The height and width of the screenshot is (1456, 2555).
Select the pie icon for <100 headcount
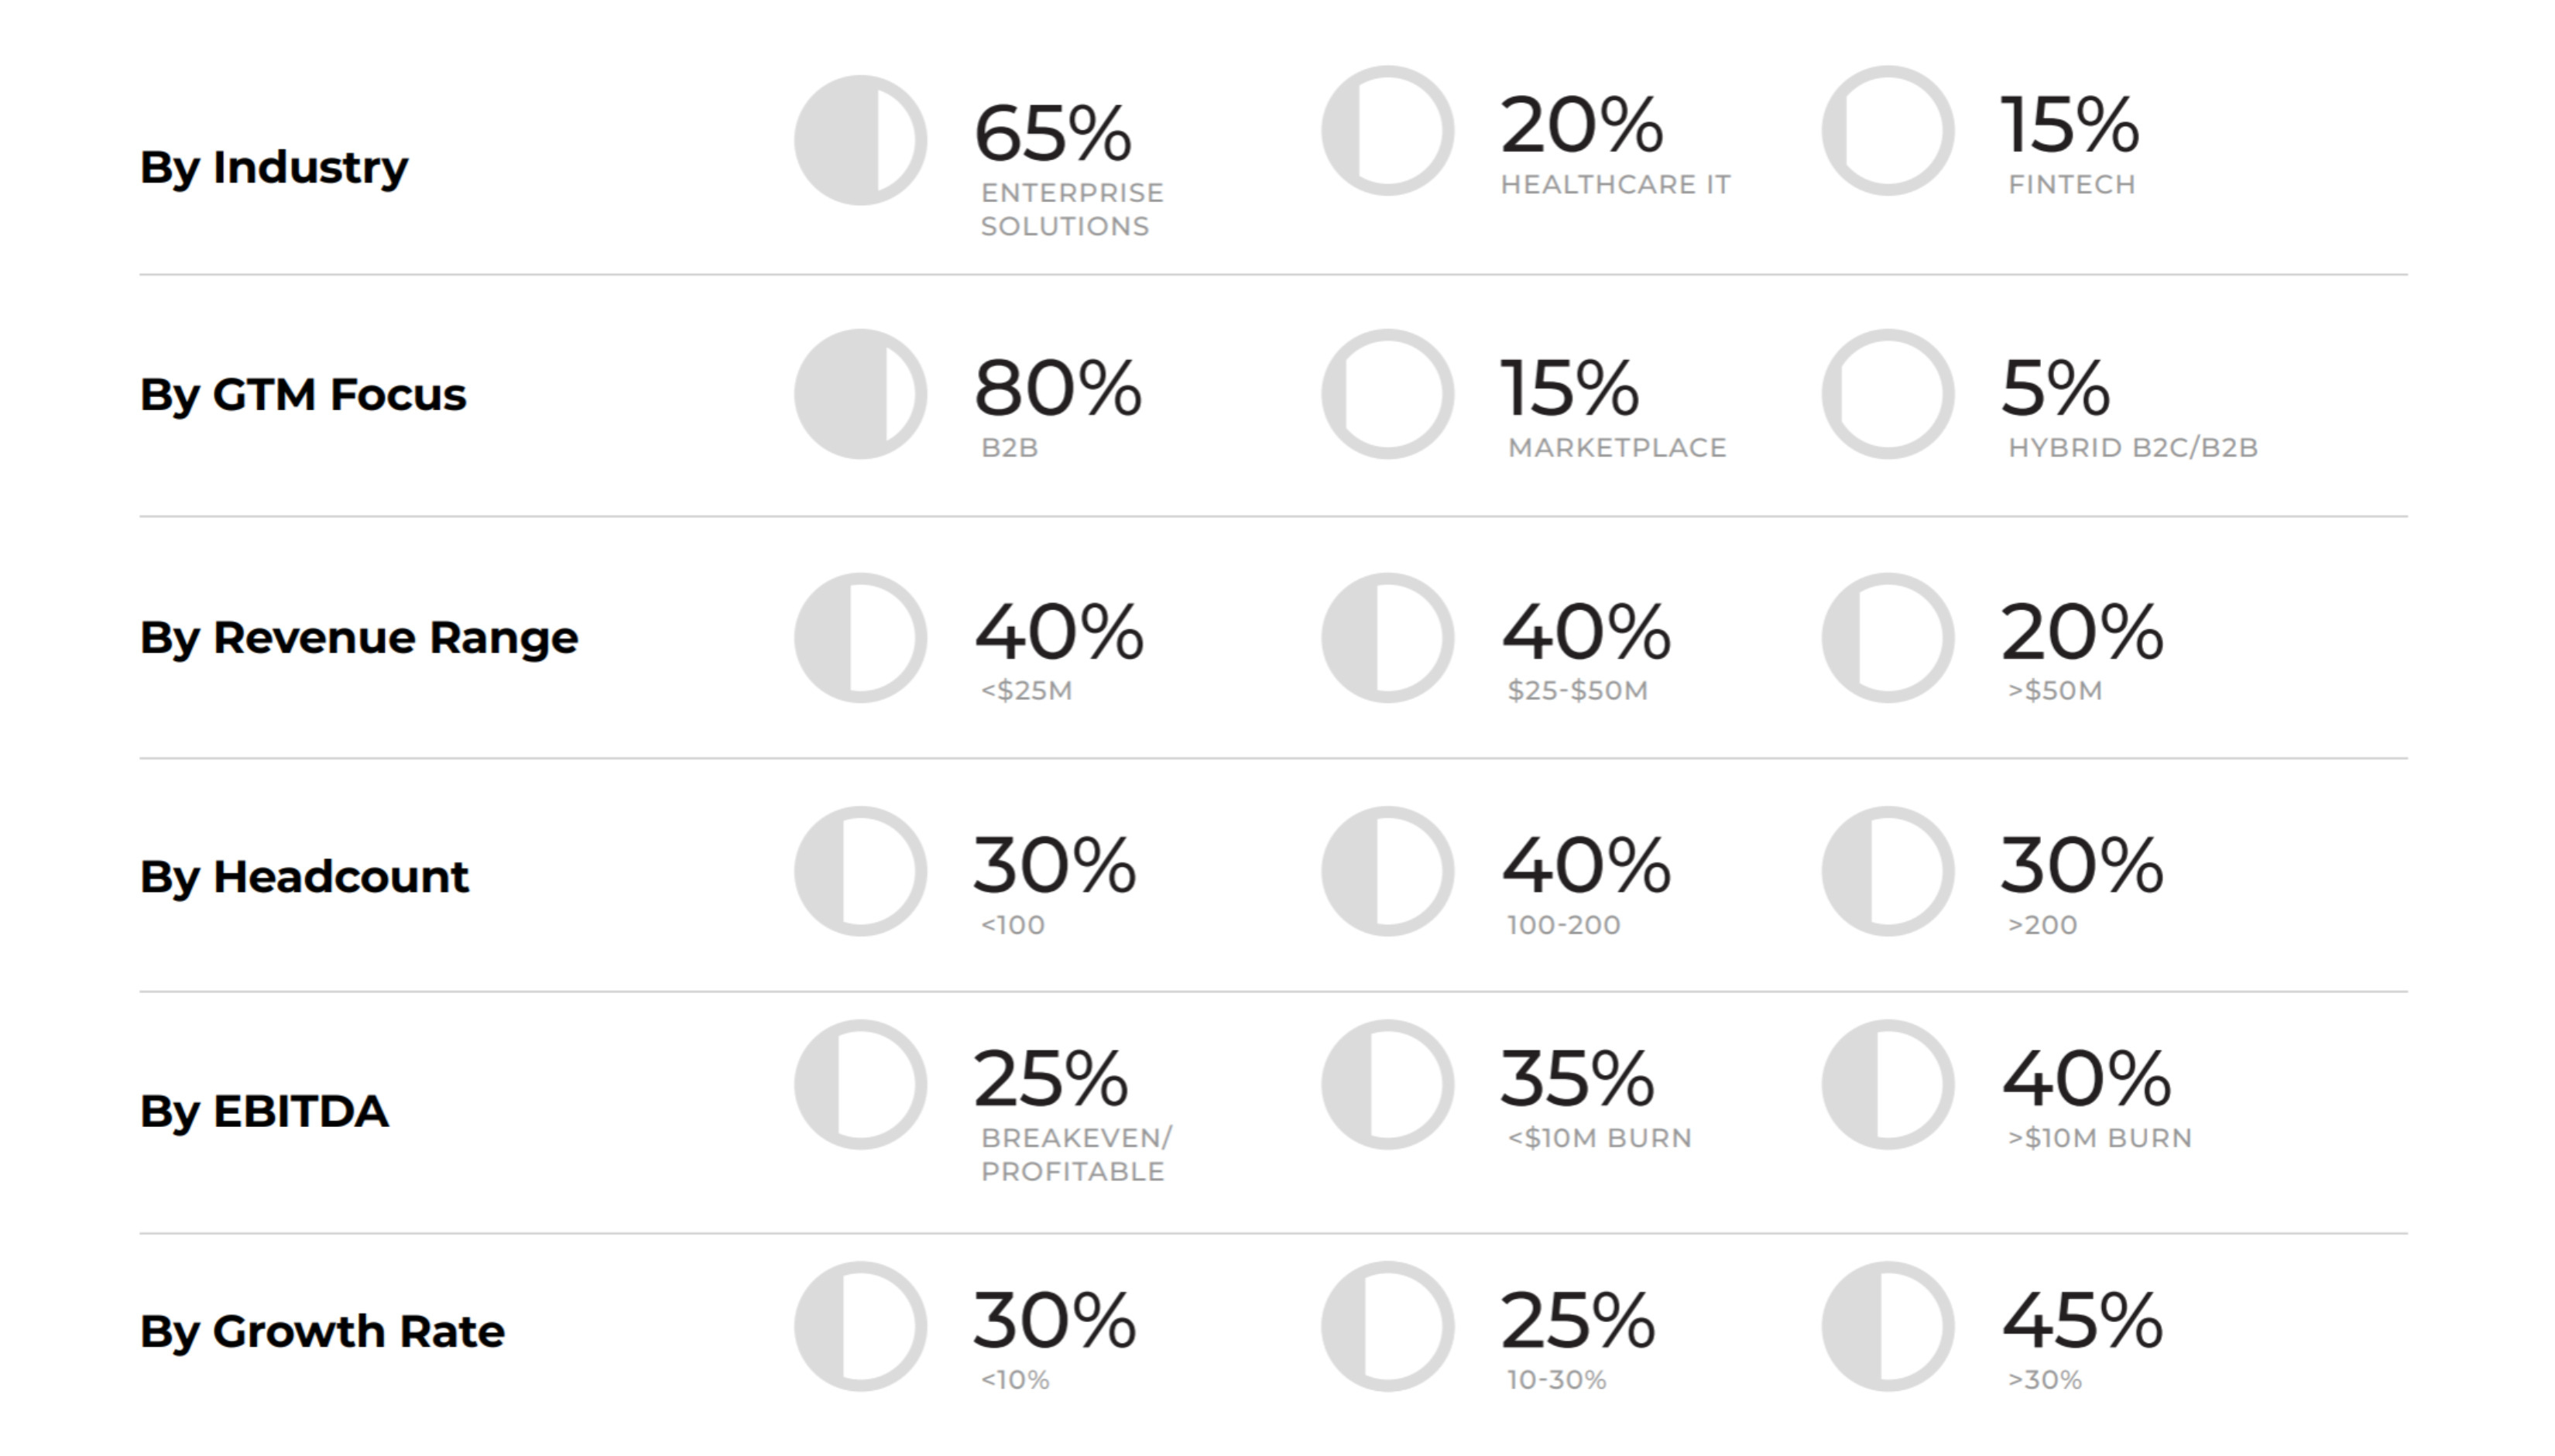click(860, 871)
